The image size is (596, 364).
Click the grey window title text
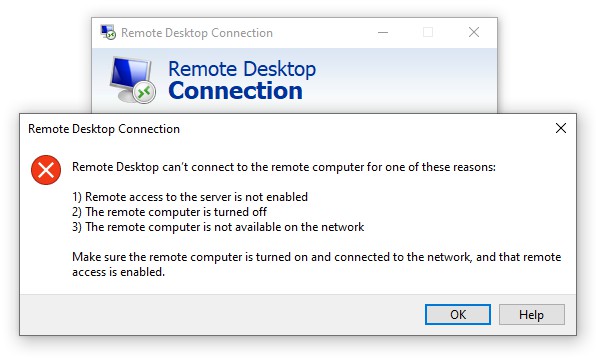coord(197,33)
